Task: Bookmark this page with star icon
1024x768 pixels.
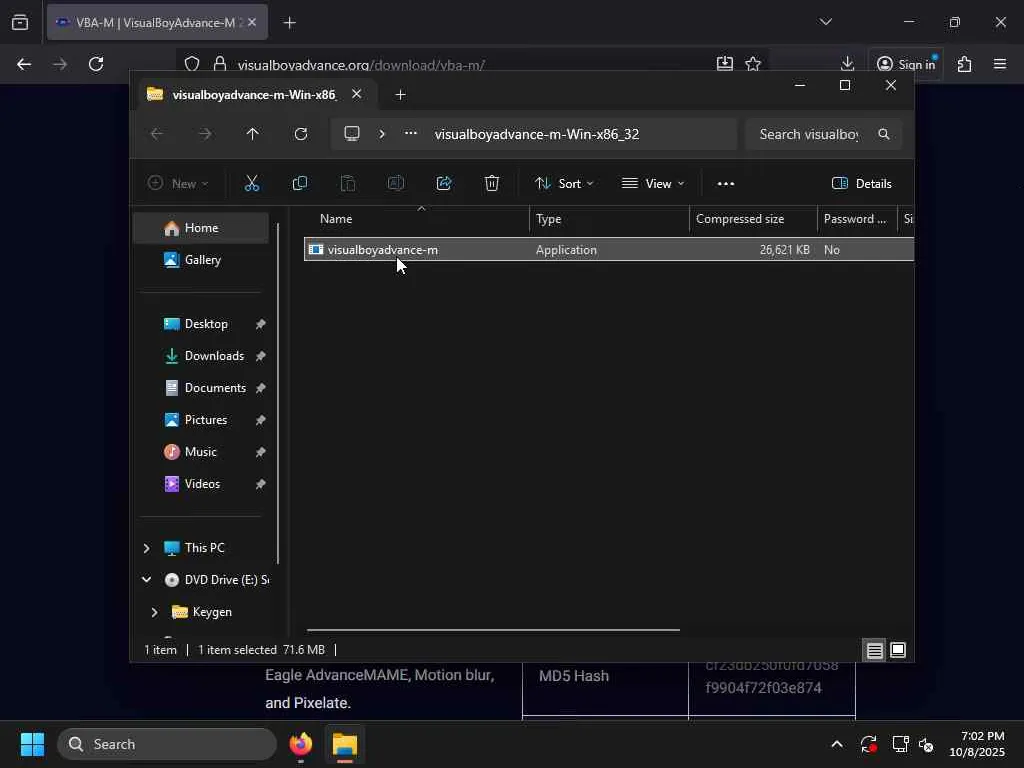Action: 753,64
